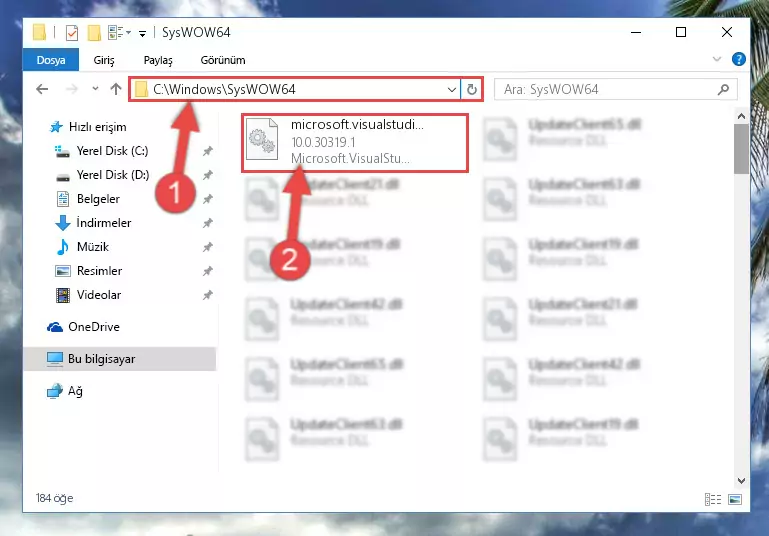The width and height of the screenshot is (769, 536).
Task: Close the SysWOW64 window
Action: coord(727,32)
